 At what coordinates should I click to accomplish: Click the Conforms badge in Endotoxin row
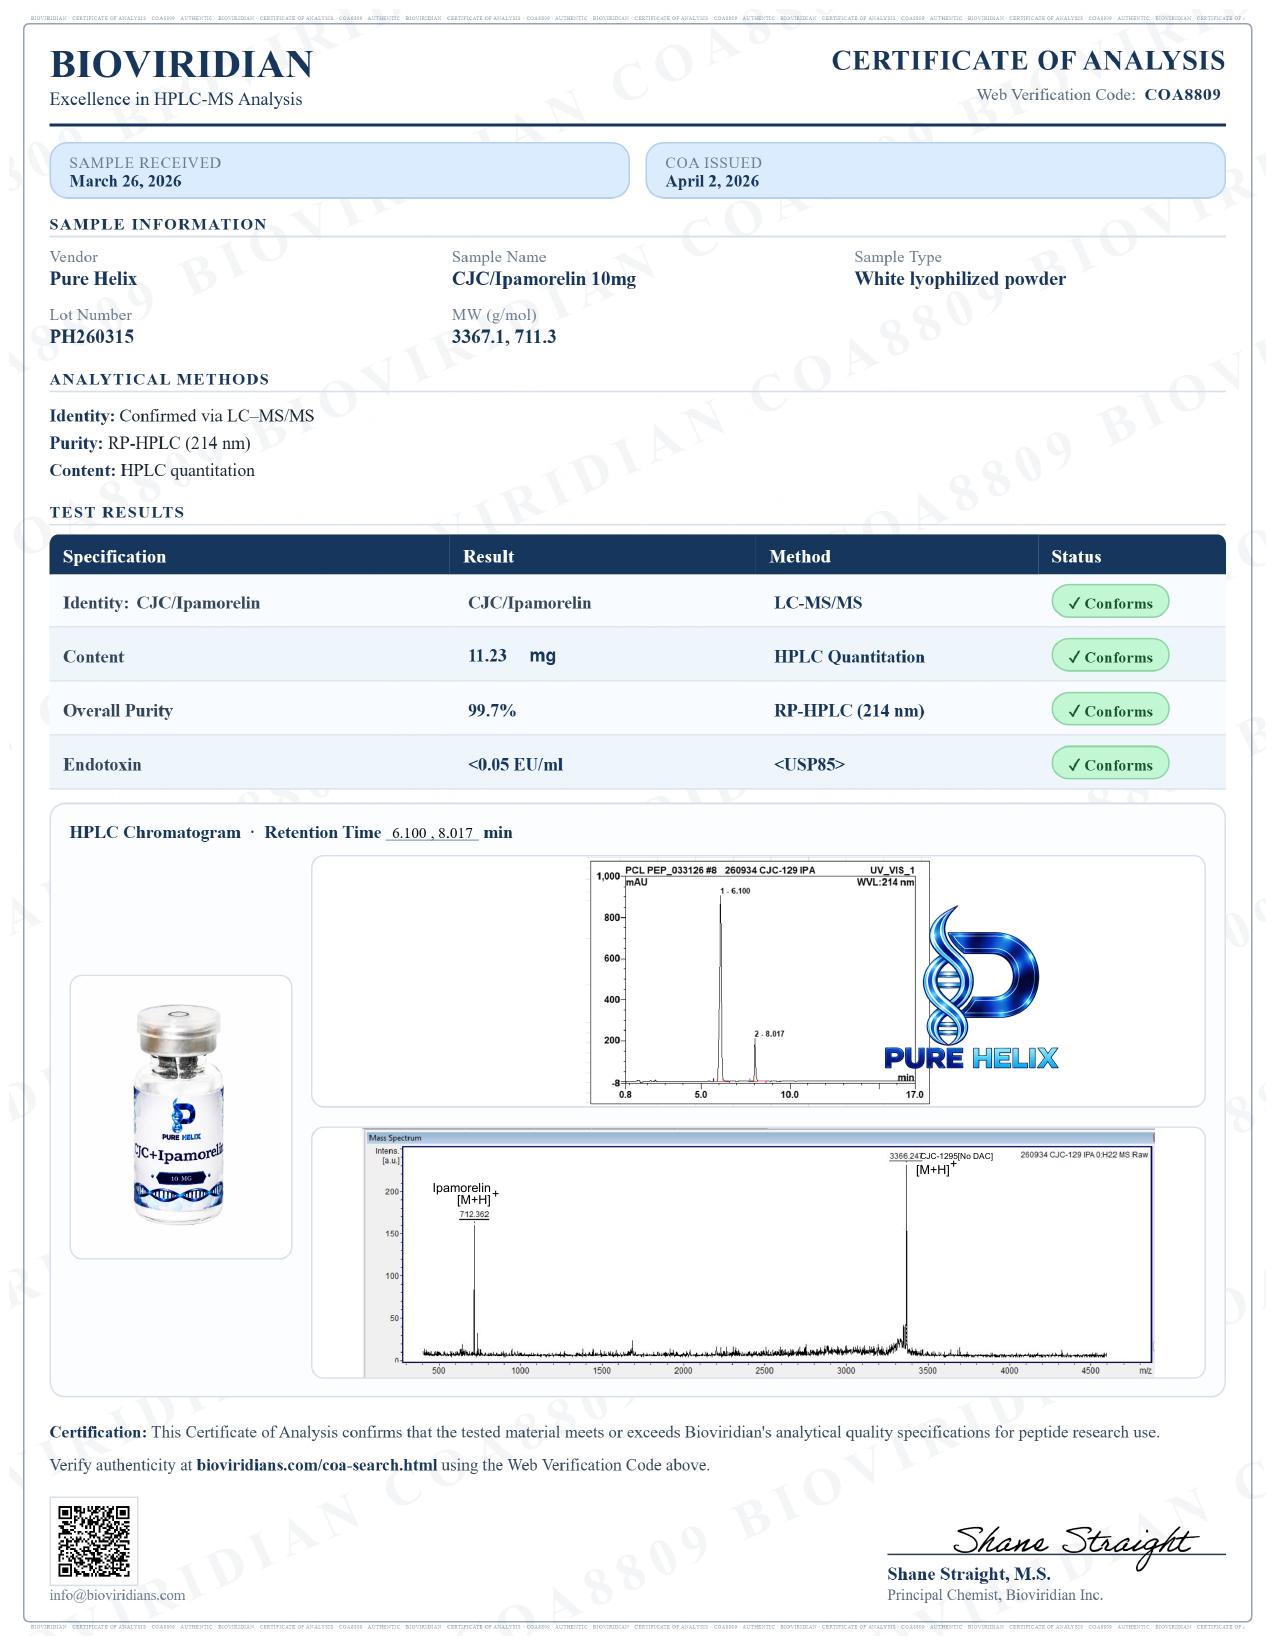coord(1110,765)
